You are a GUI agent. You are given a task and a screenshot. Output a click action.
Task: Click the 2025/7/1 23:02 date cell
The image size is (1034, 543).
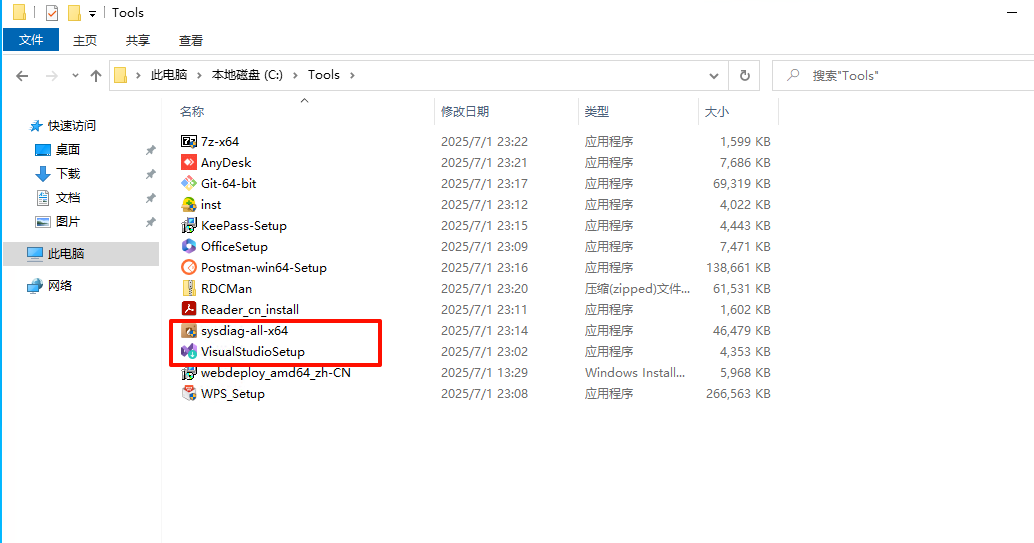(x=485, y=352)
